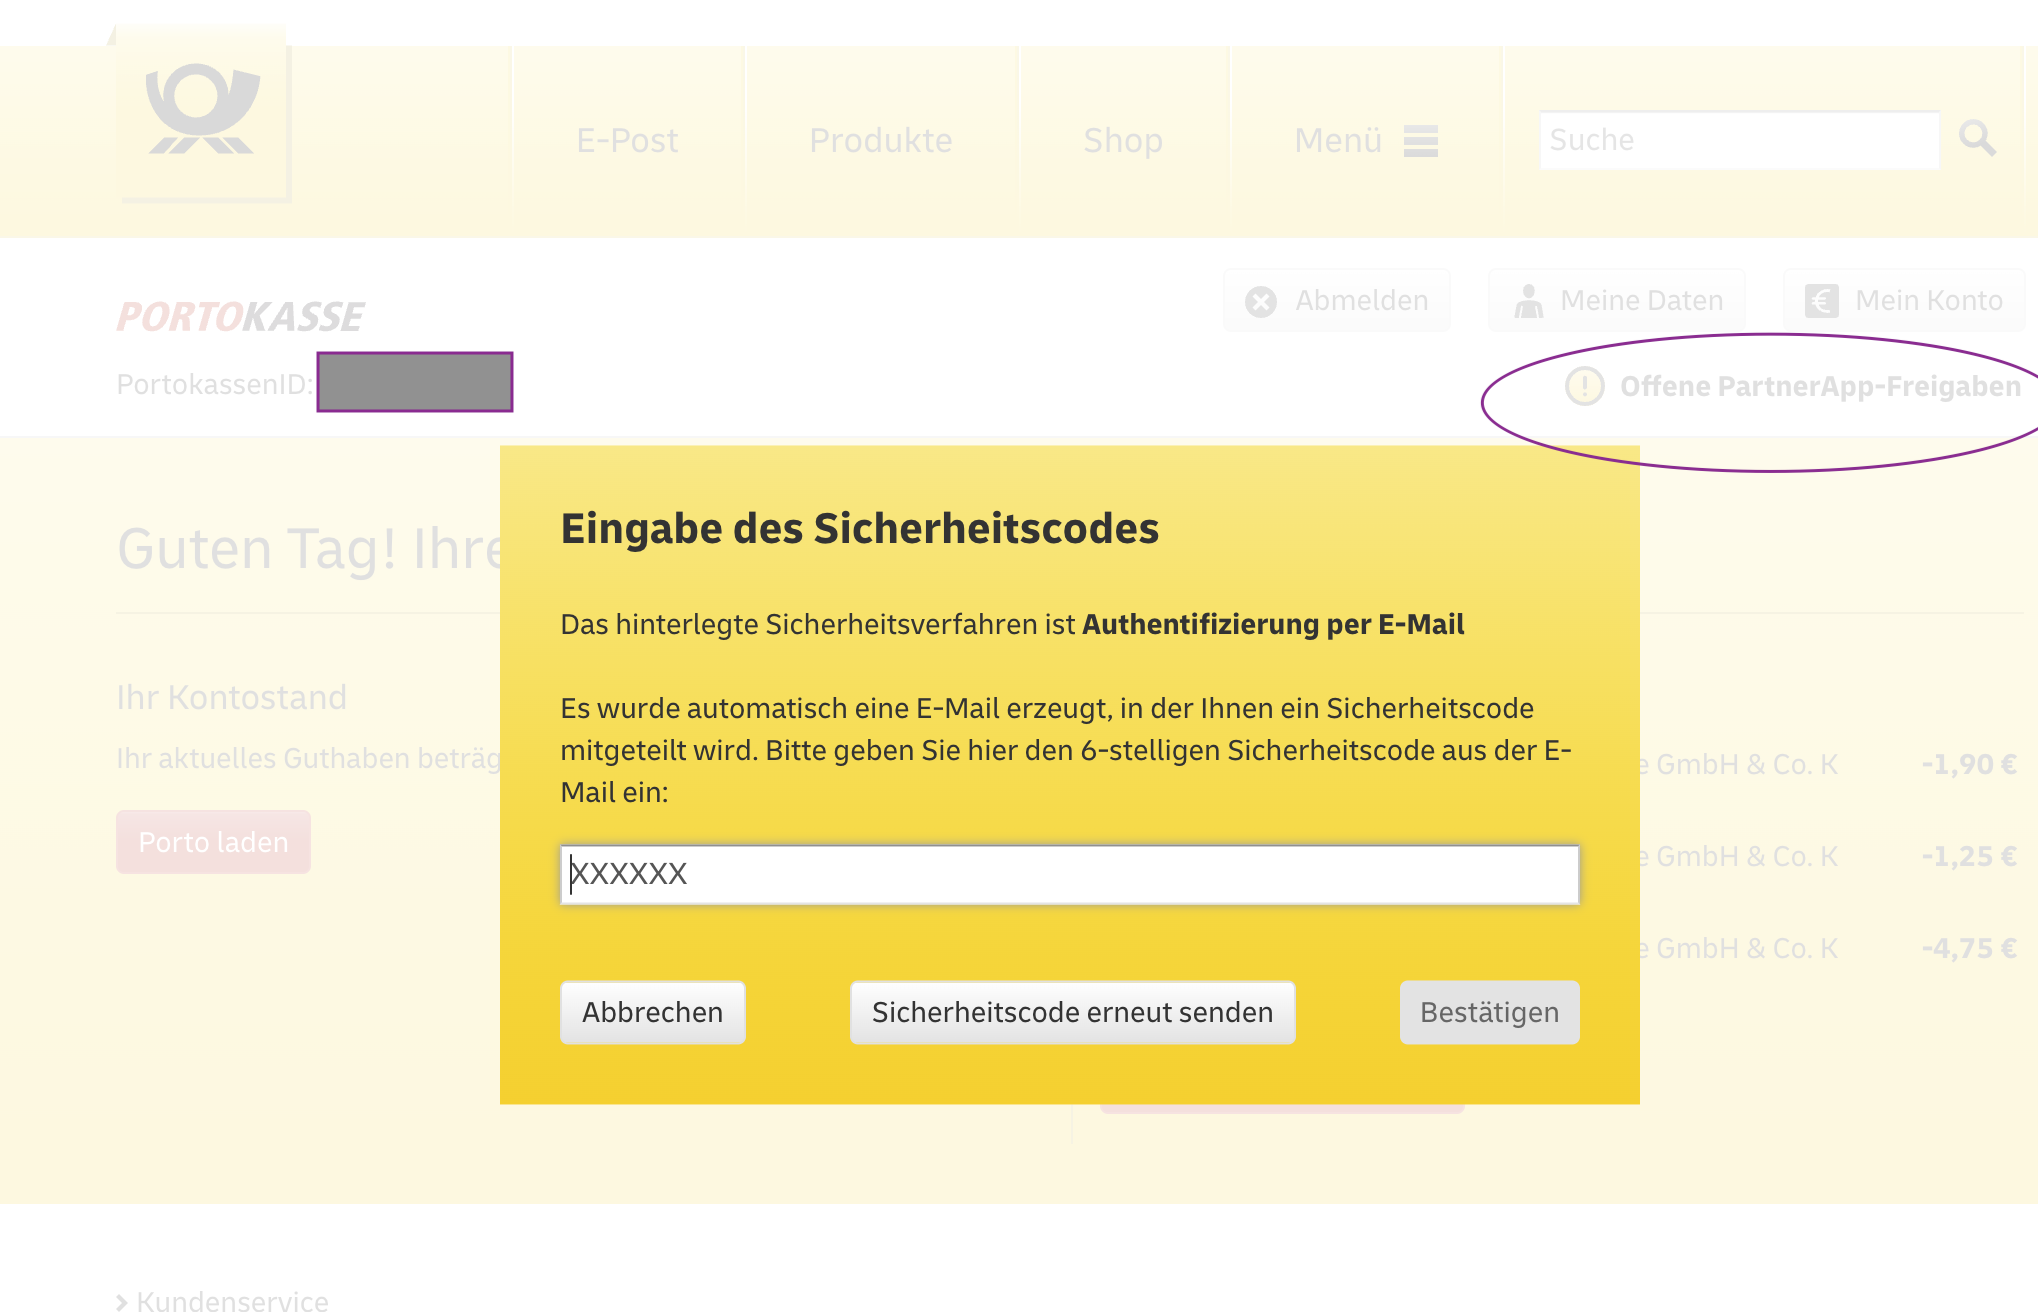This screenshot has width=2038, height=1312.
Task: Go to the Shop navigation item
Action: (1122, 140)
